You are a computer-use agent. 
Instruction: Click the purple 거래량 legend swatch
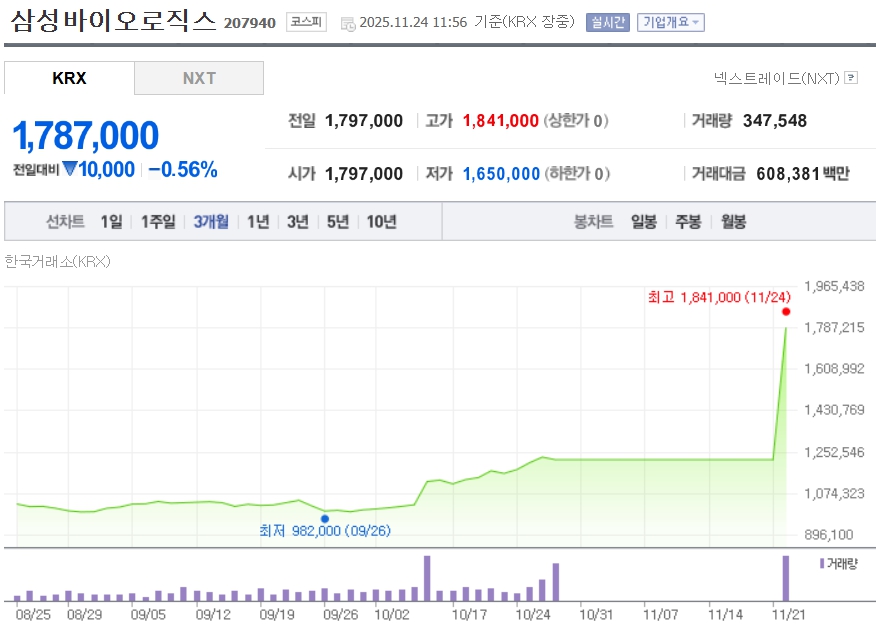pyautogui.click(x=821, y=564)
